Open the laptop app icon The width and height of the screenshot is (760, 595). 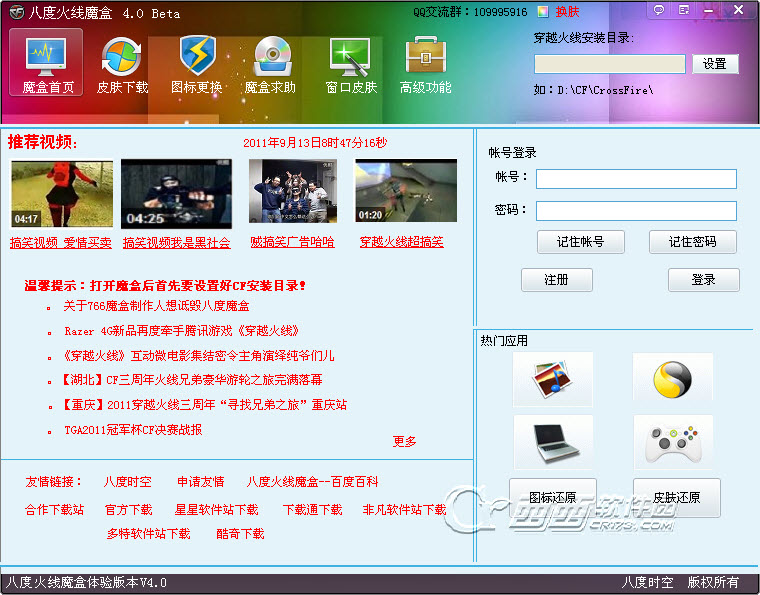pyautogui.click(x=553, y=442)
